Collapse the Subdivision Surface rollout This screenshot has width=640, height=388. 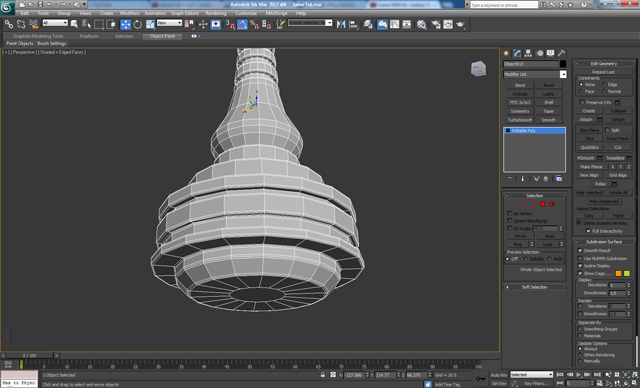click(x=604, y=242)
